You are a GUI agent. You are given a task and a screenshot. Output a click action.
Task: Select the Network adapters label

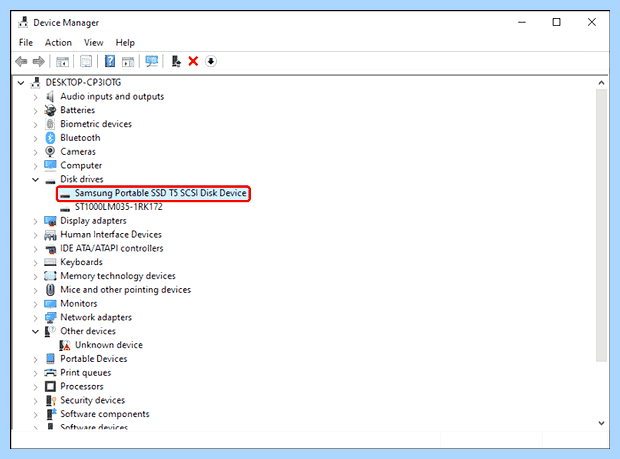point(96,317)
